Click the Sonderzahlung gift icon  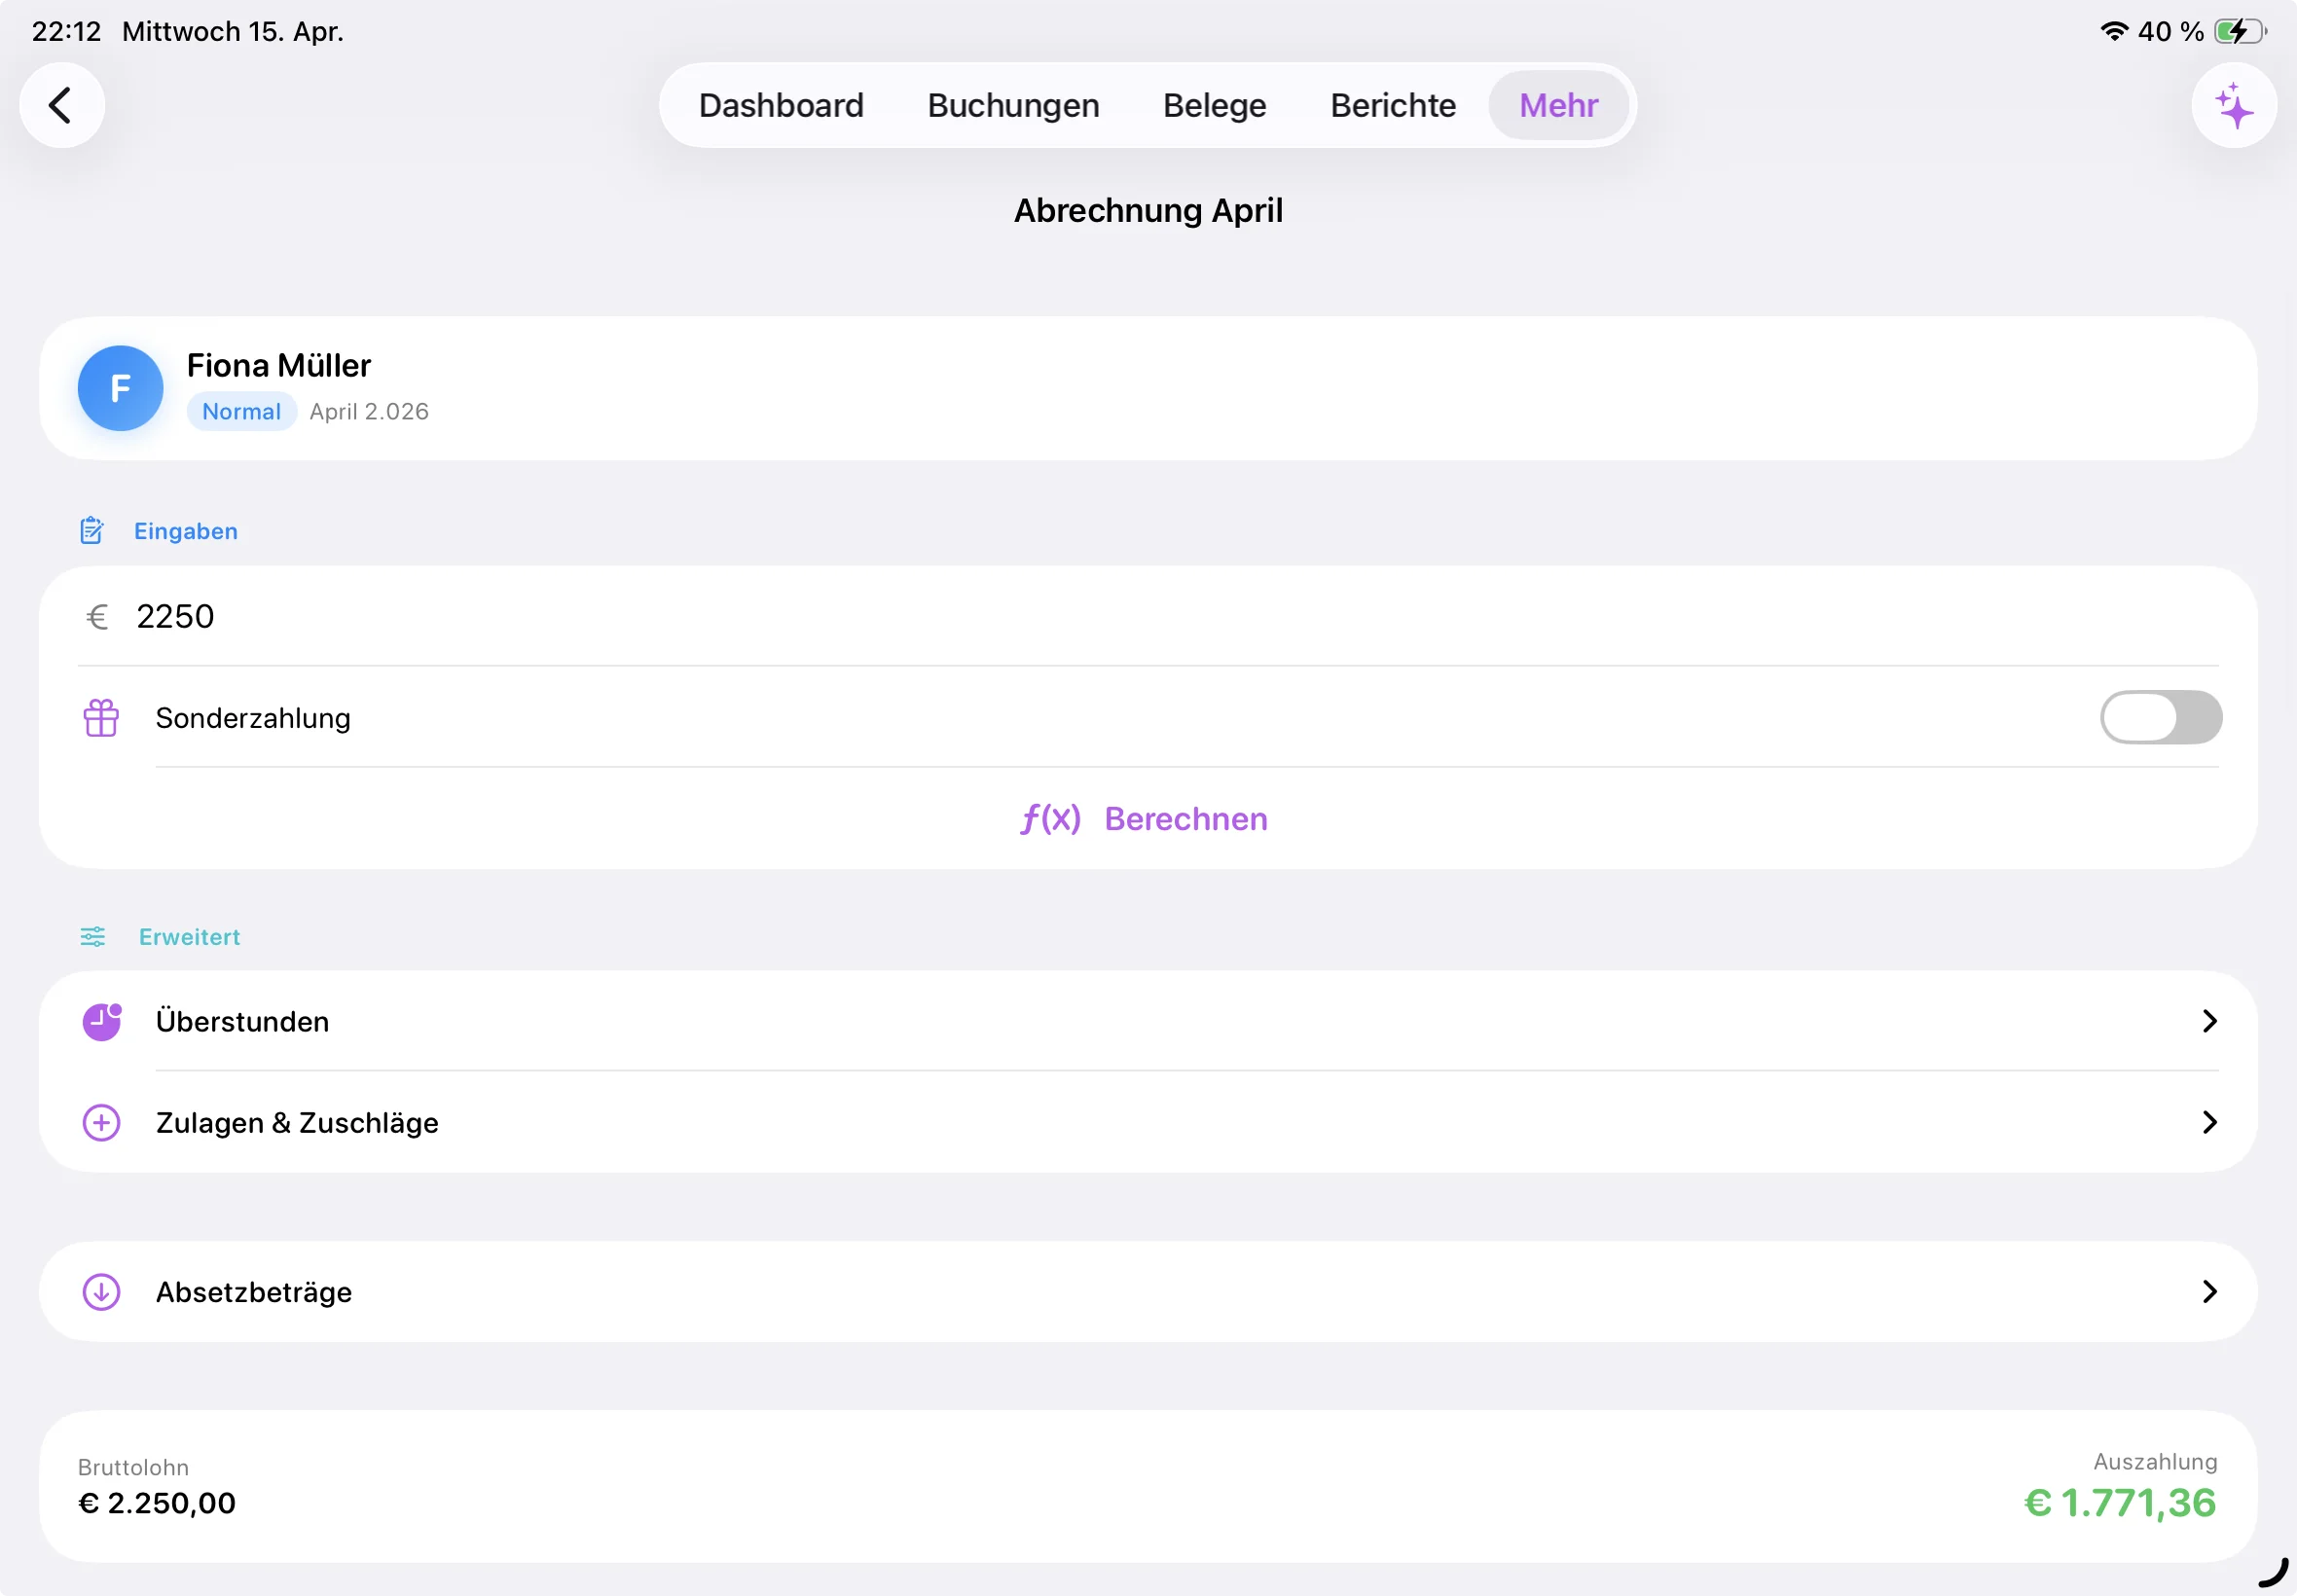pos(101,718)
